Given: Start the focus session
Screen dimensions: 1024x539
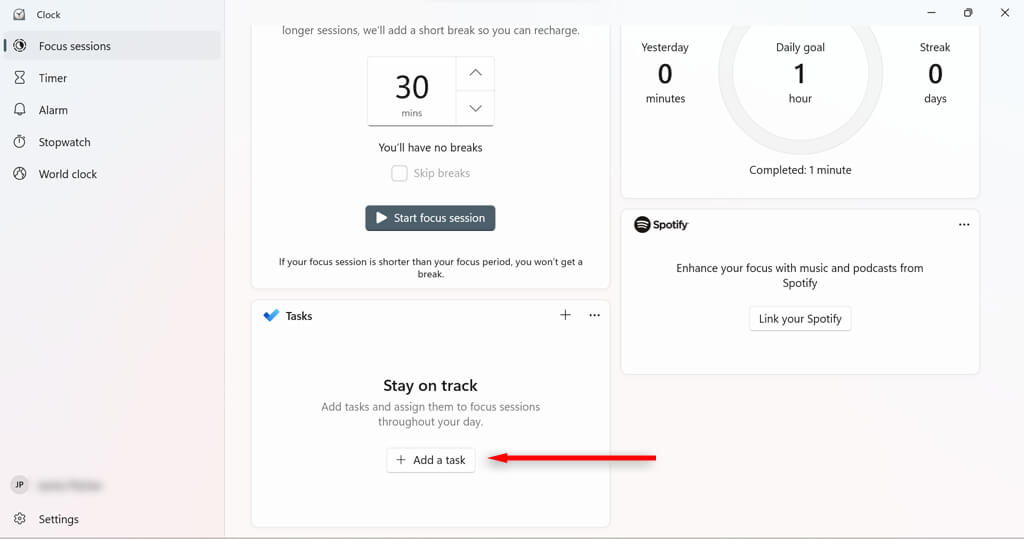Looking at the screenshot, I should 430,218.
